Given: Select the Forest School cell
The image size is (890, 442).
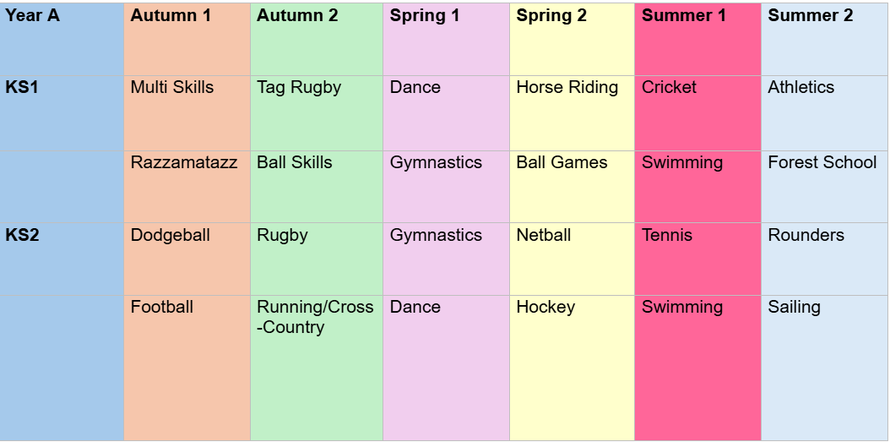Looking at the screenshot, I should [822, 162].
